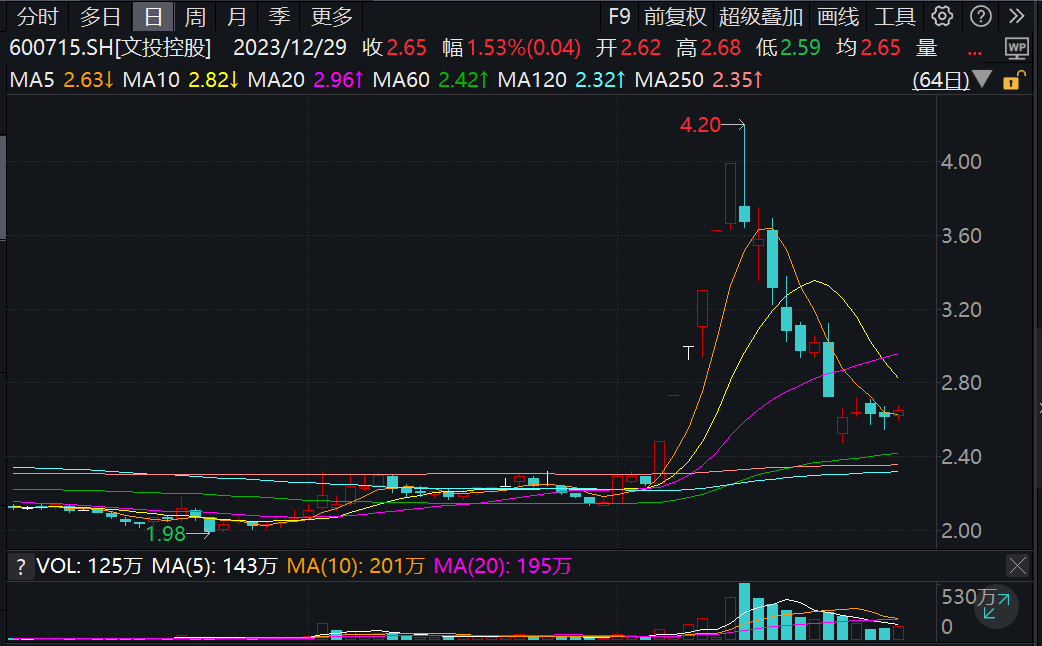Open the chart settings gear icon

[x=942, y=16]
